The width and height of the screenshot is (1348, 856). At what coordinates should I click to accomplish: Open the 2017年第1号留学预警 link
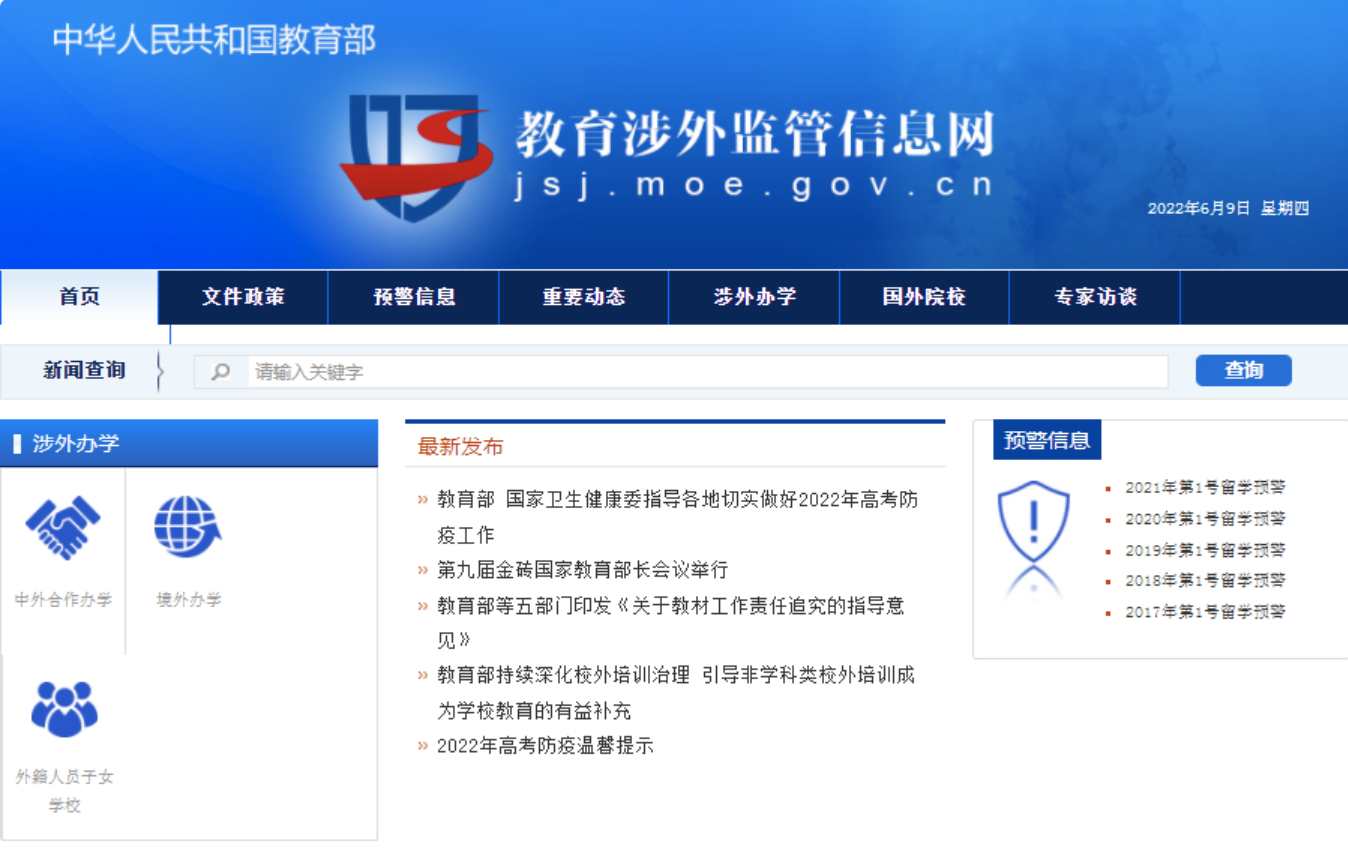1205,612
